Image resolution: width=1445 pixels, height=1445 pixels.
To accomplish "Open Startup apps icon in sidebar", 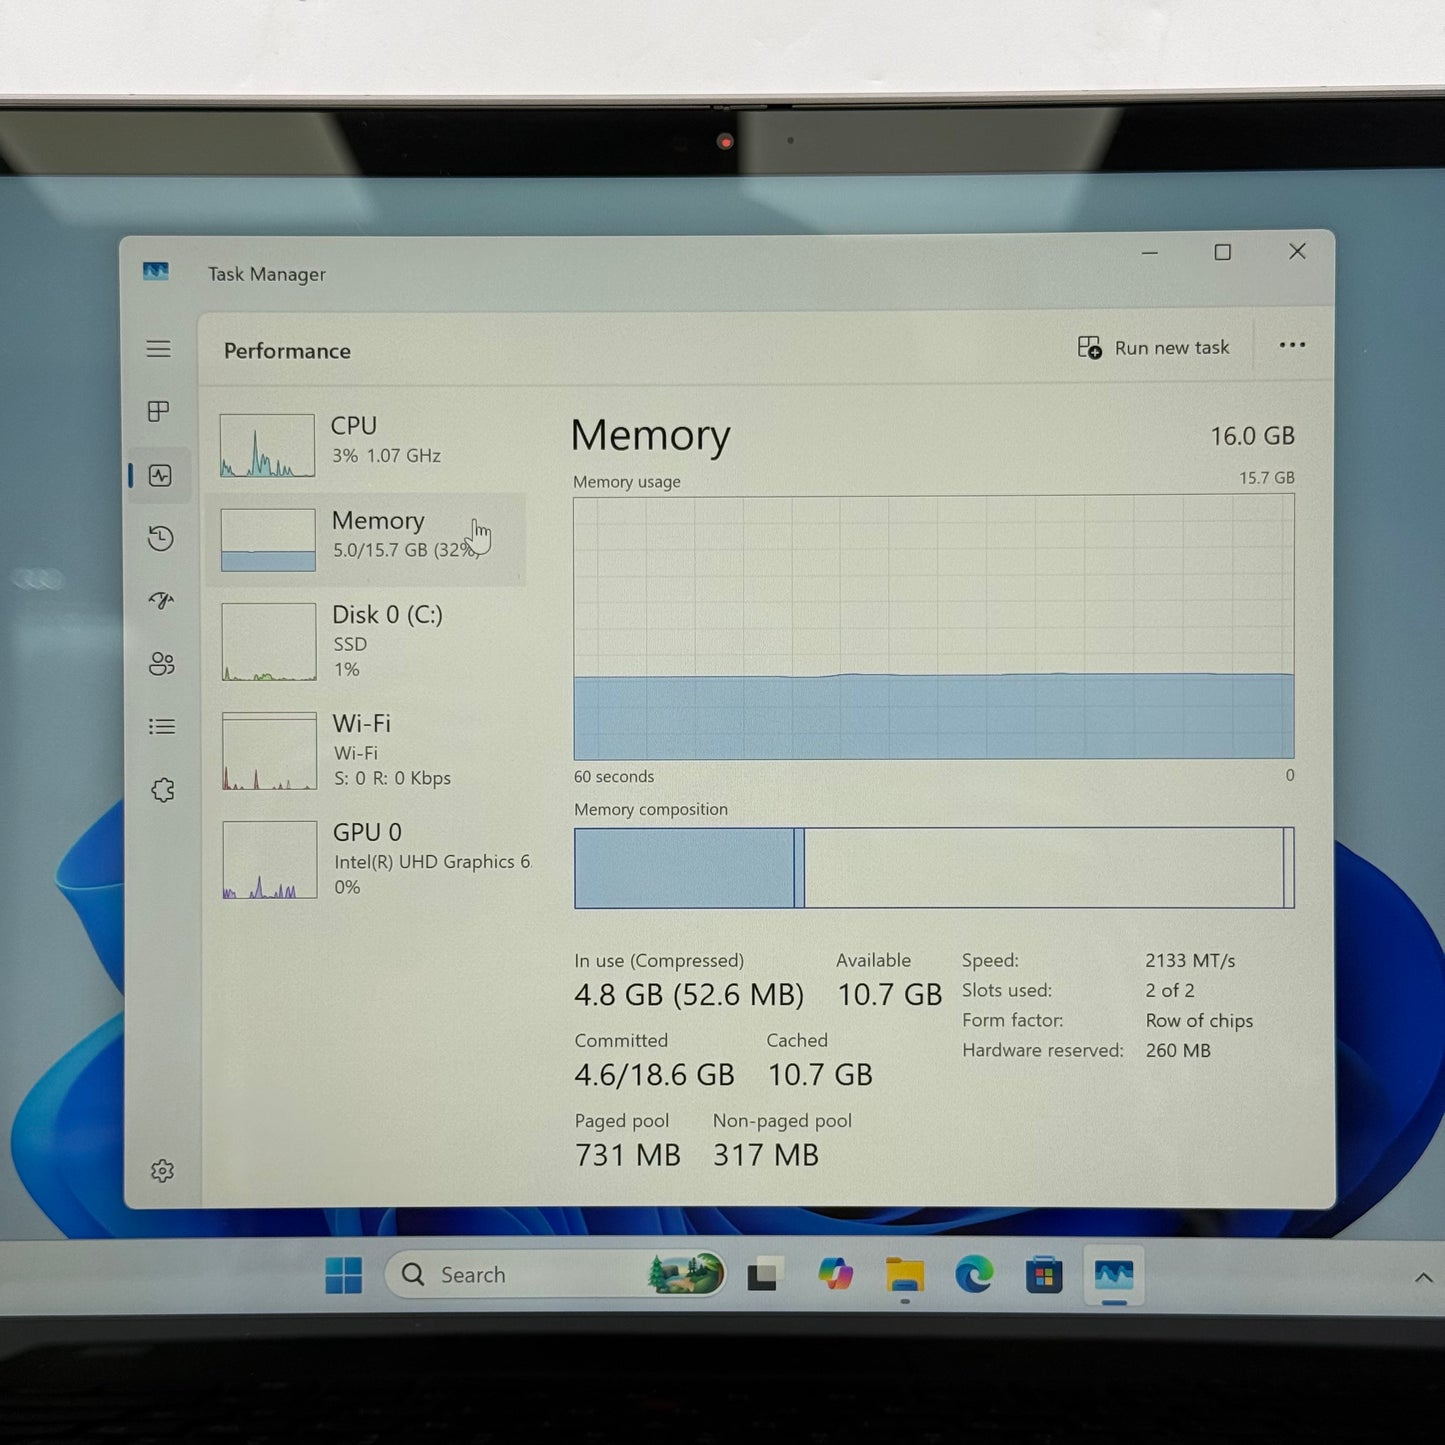I will 161,600.
